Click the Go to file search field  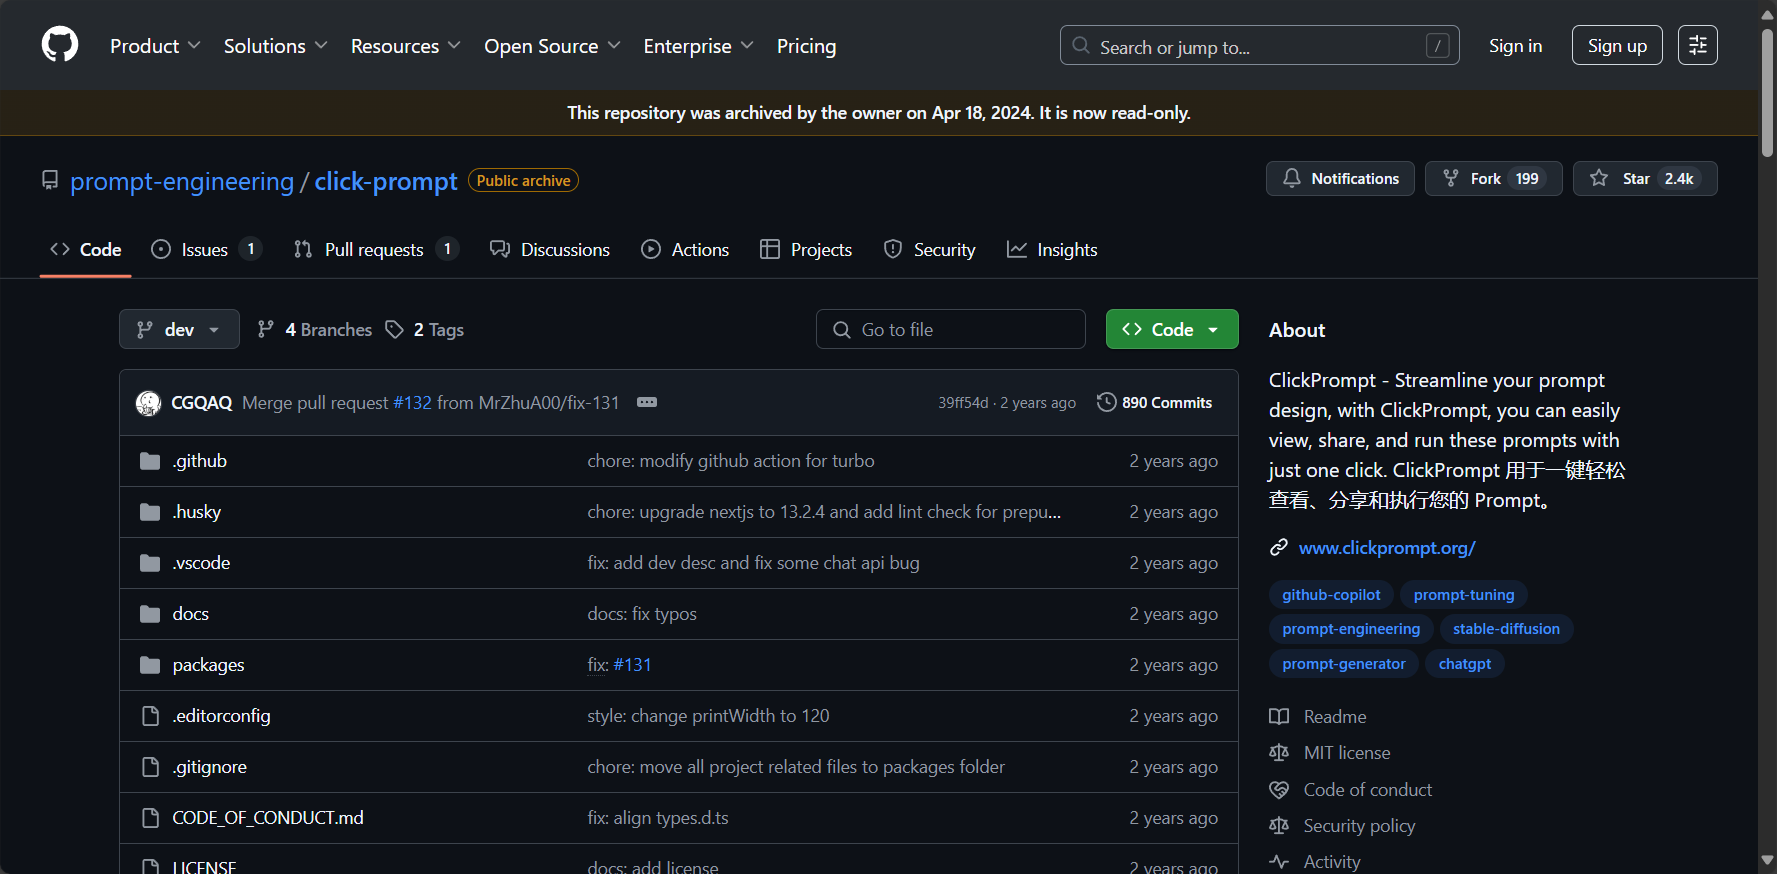pos(951,329)
